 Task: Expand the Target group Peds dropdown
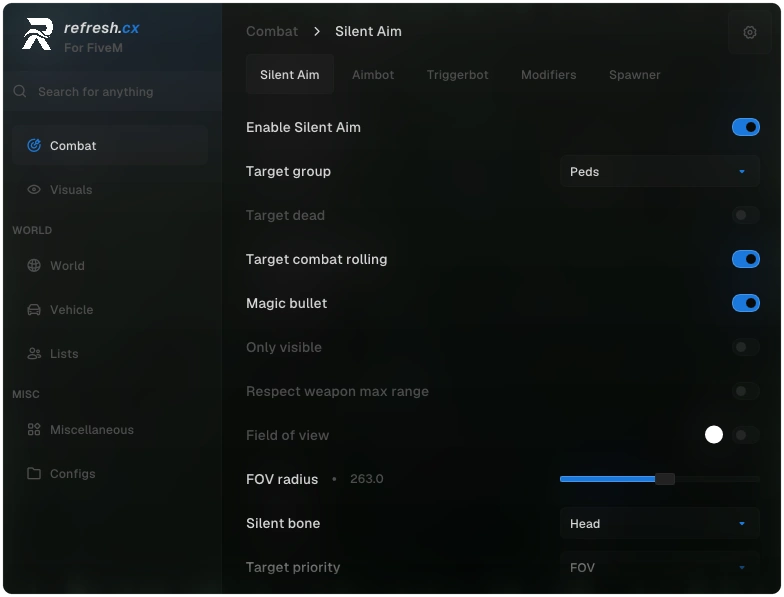click(660, 172)
